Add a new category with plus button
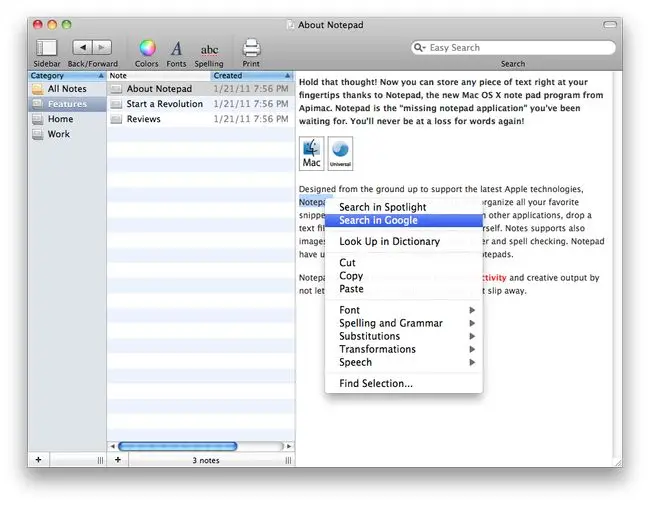Image resolution: width=650 pixels, height=505 pixels. tap(39, 460)
